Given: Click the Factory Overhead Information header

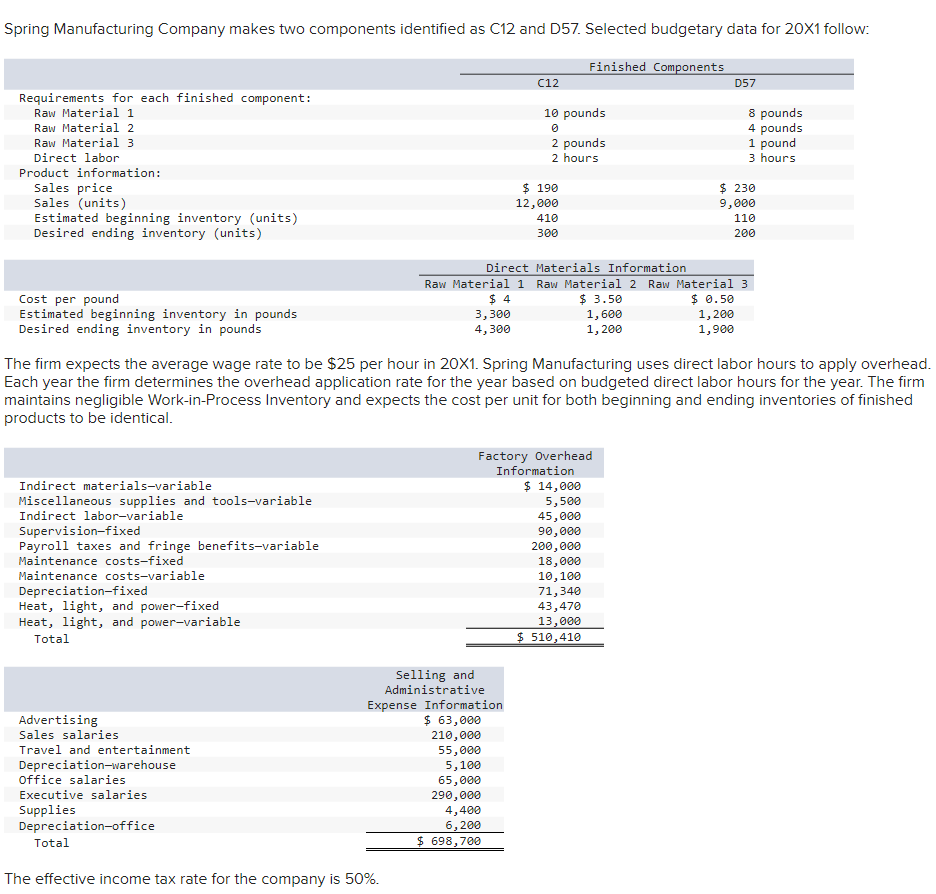Looking at the screenshot, I should tap(535, 463).
